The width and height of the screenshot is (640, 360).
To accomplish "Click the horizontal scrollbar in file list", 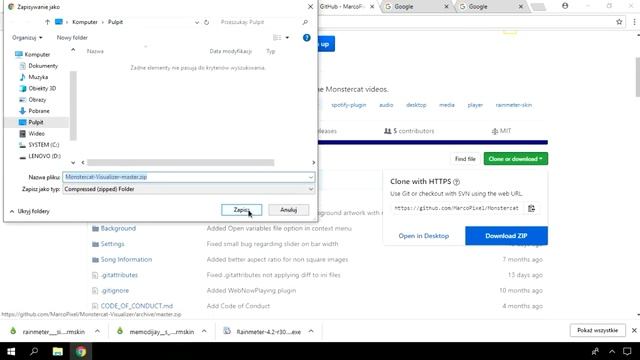I will coord(180,163).
